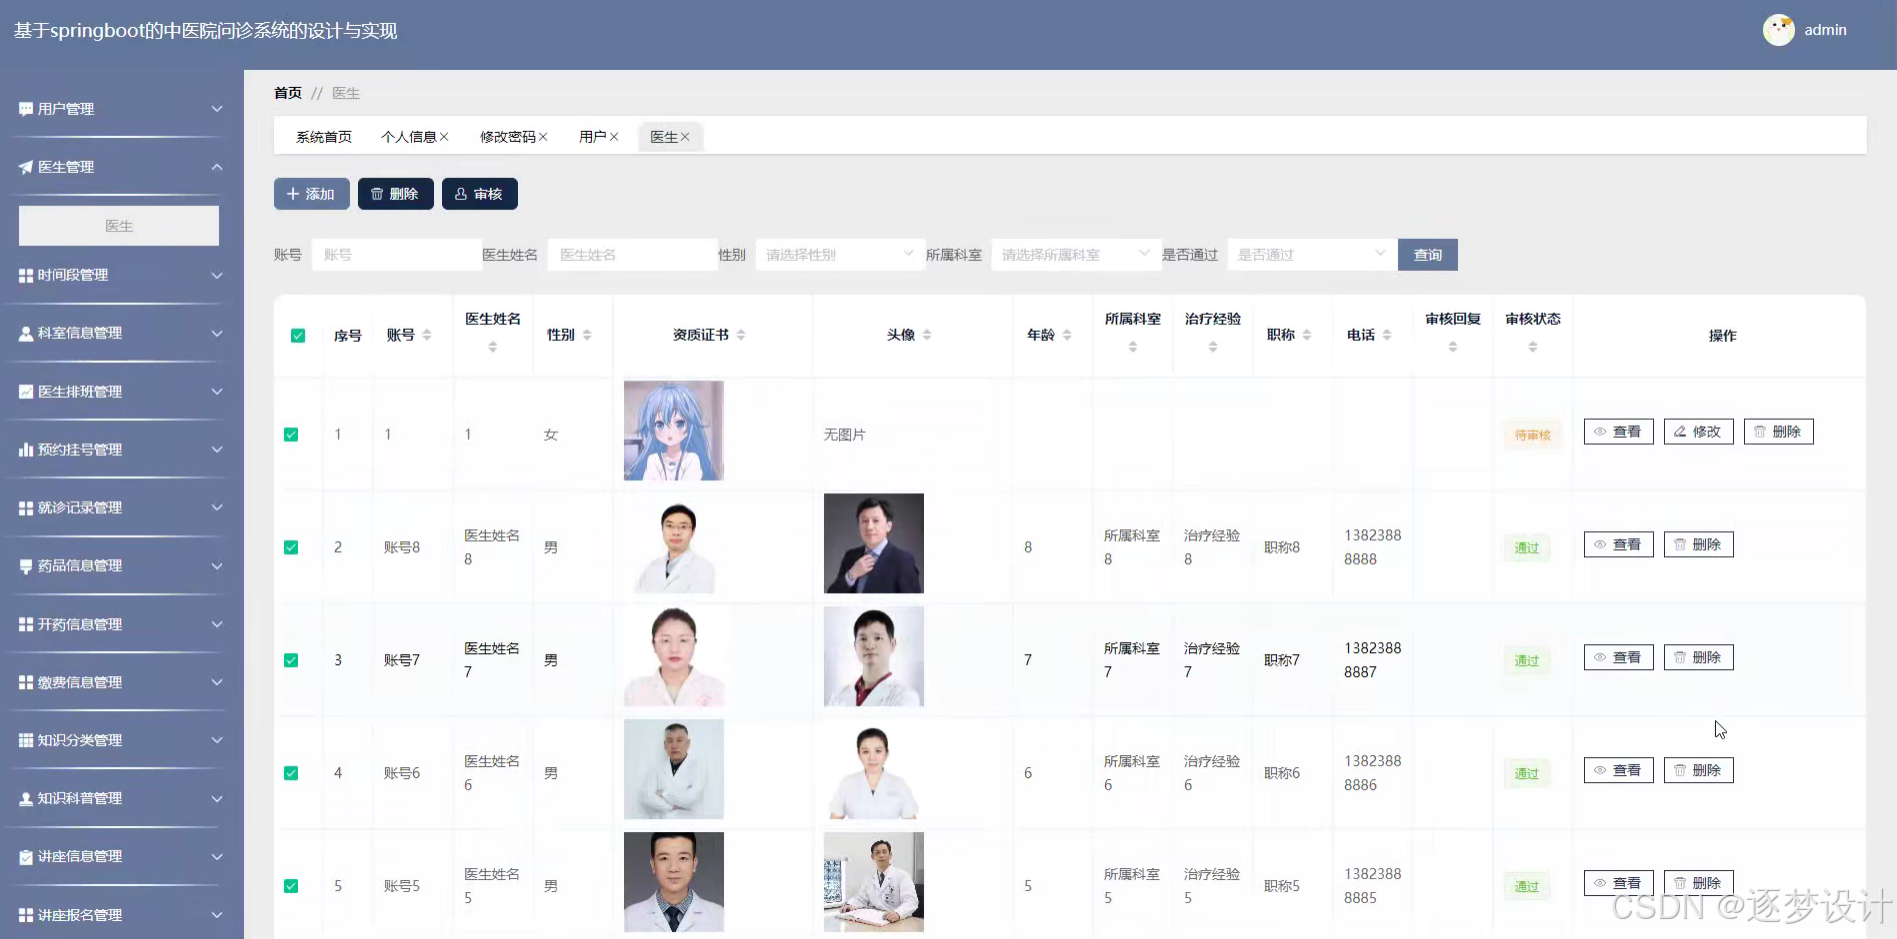The height and width of the screenshot is (939, 1897).
Task: Switch to the 修改密码 tab
Action: 508,137
